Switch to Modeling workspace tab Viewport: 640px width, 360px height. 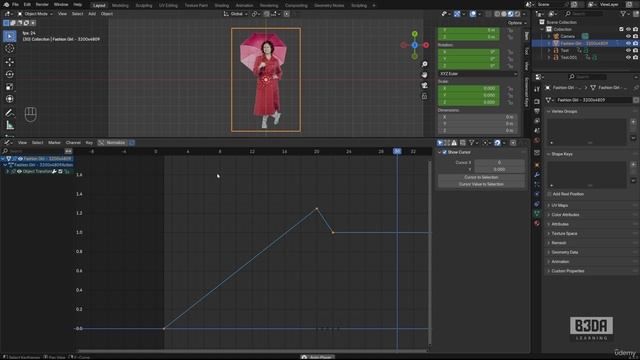(x=120, y=5)
